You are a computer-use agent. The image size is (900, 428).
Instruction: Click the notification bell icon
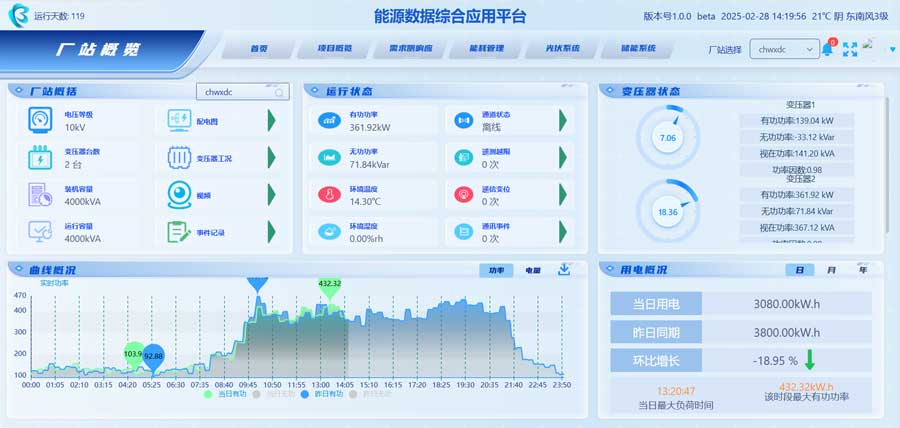[828, 48]
